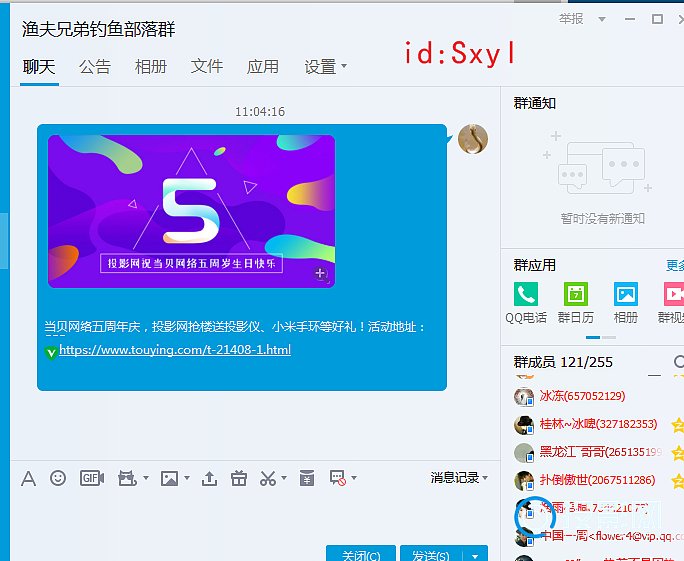This screenshot has height=561, width=684.
Task: Click the member search magnifier icon
Action: point(679,362)
